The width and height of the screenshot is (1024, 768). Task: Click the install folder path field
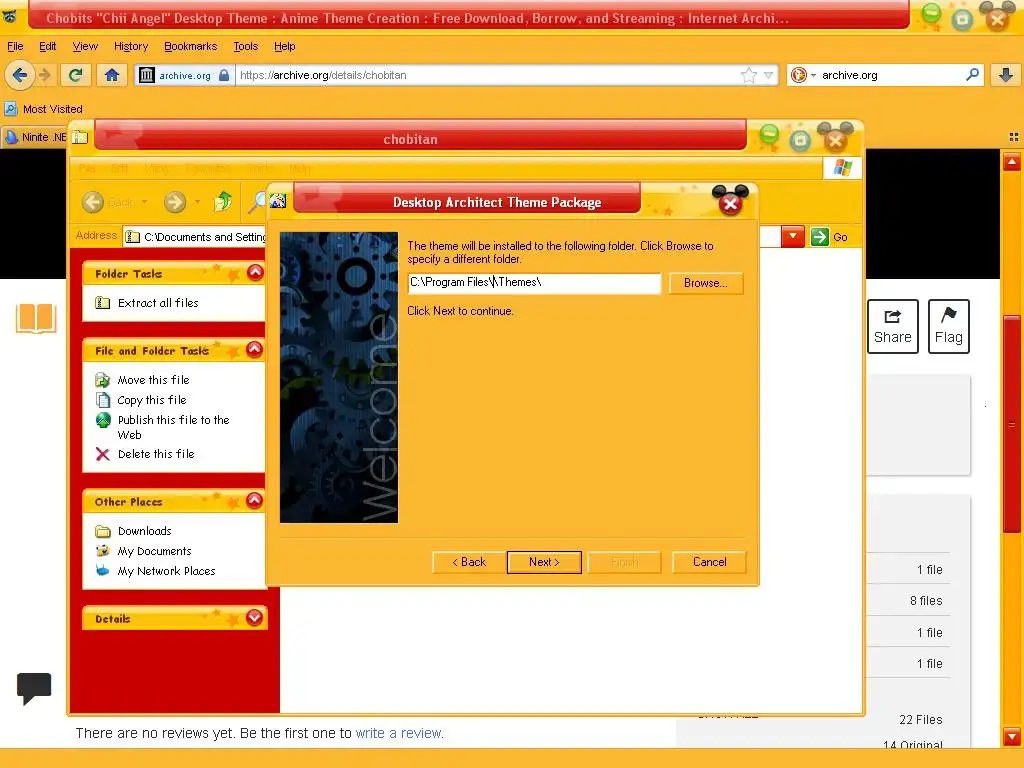tap(534, 283)
